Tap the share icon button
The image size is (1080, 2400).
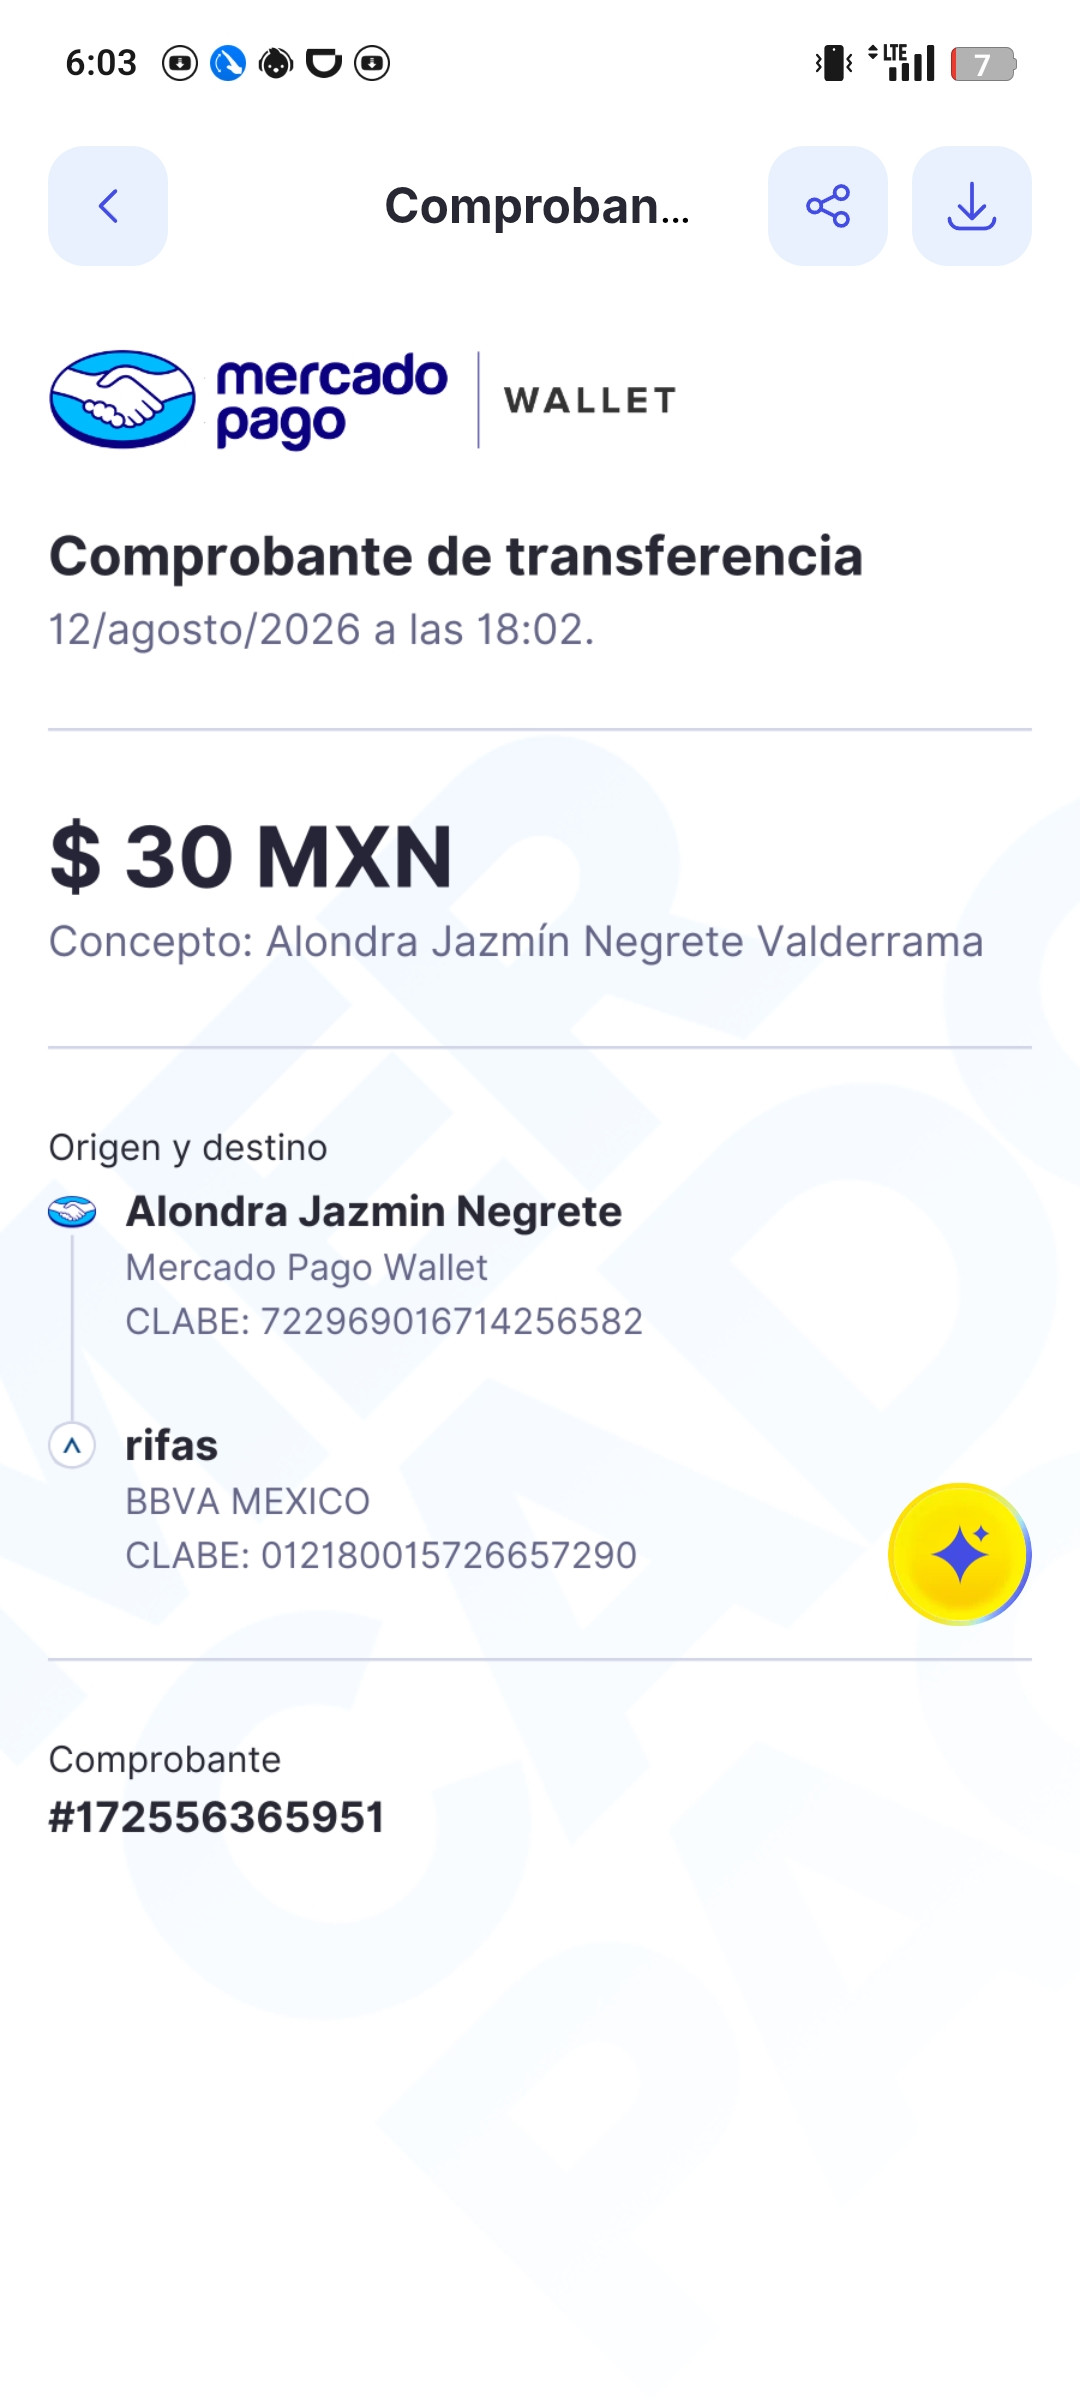point(828,206)
